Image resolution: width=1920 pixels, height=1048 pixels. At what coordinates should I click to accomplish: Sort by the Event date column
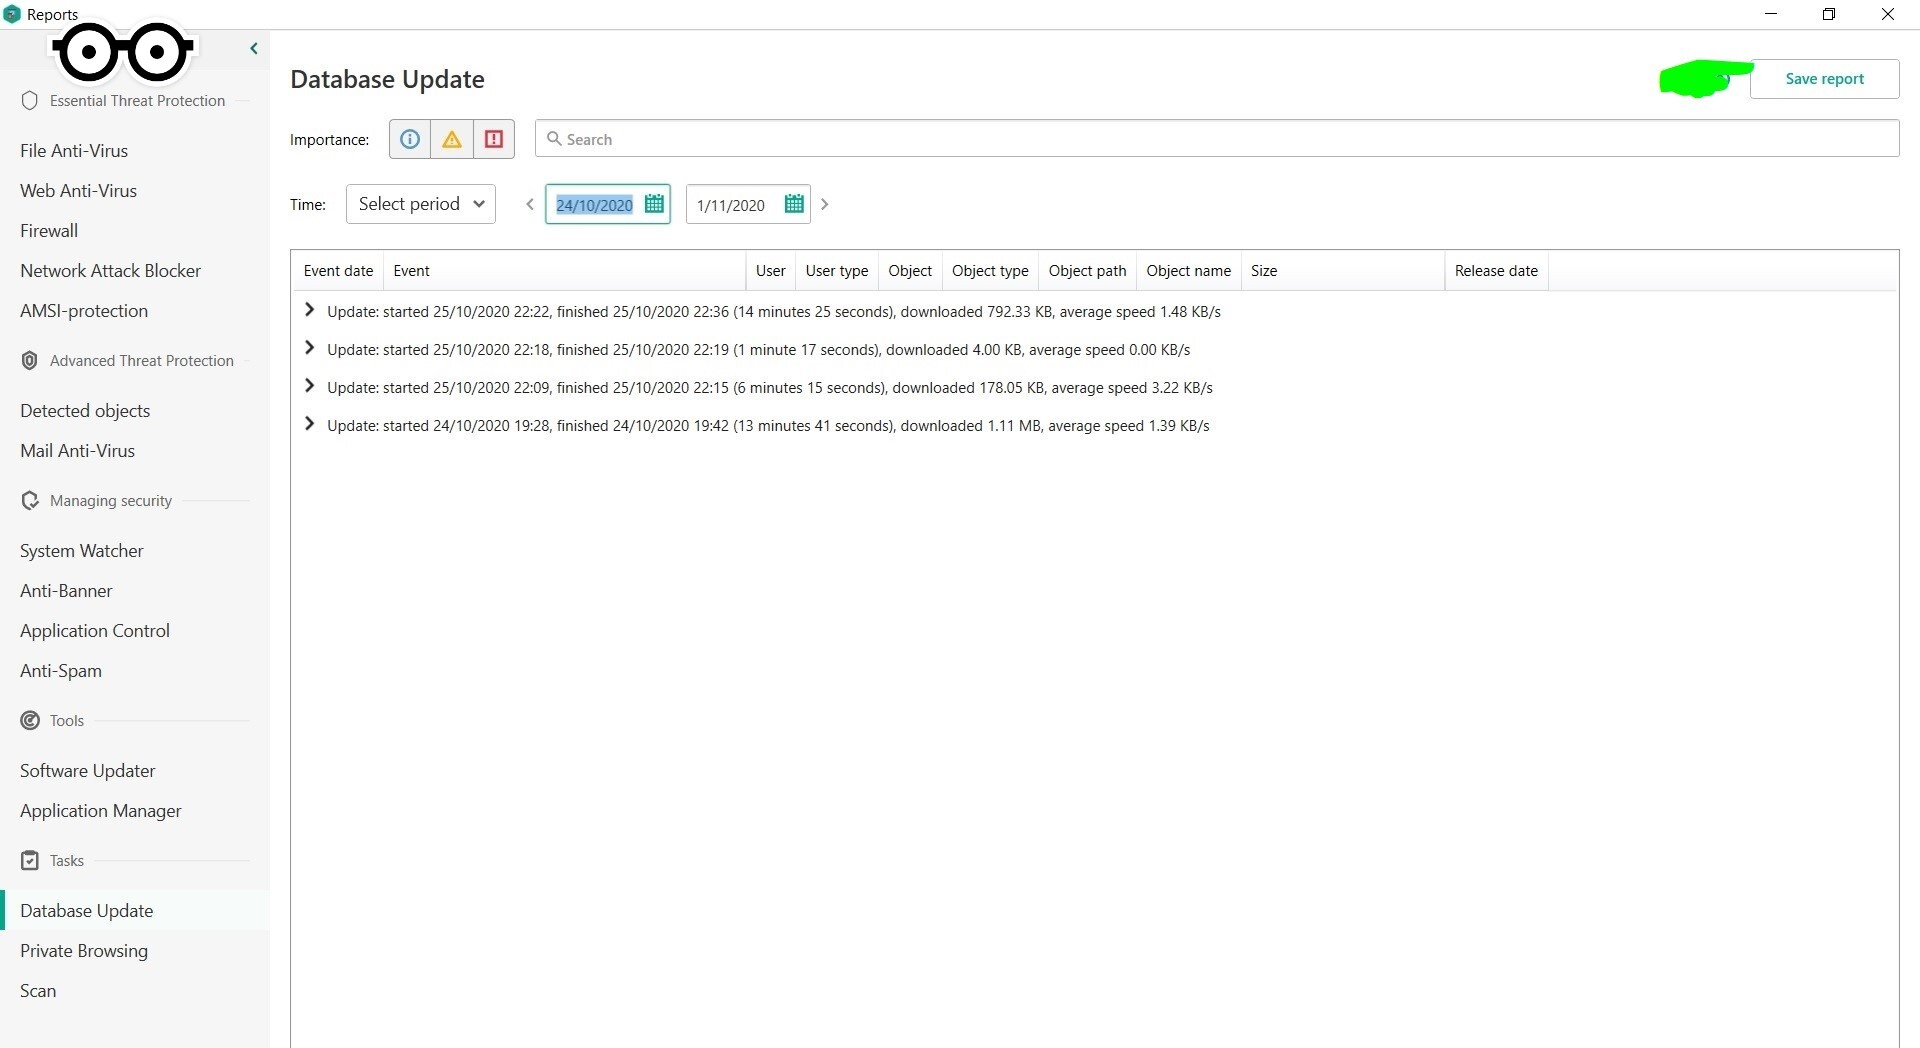pos(338,271)
